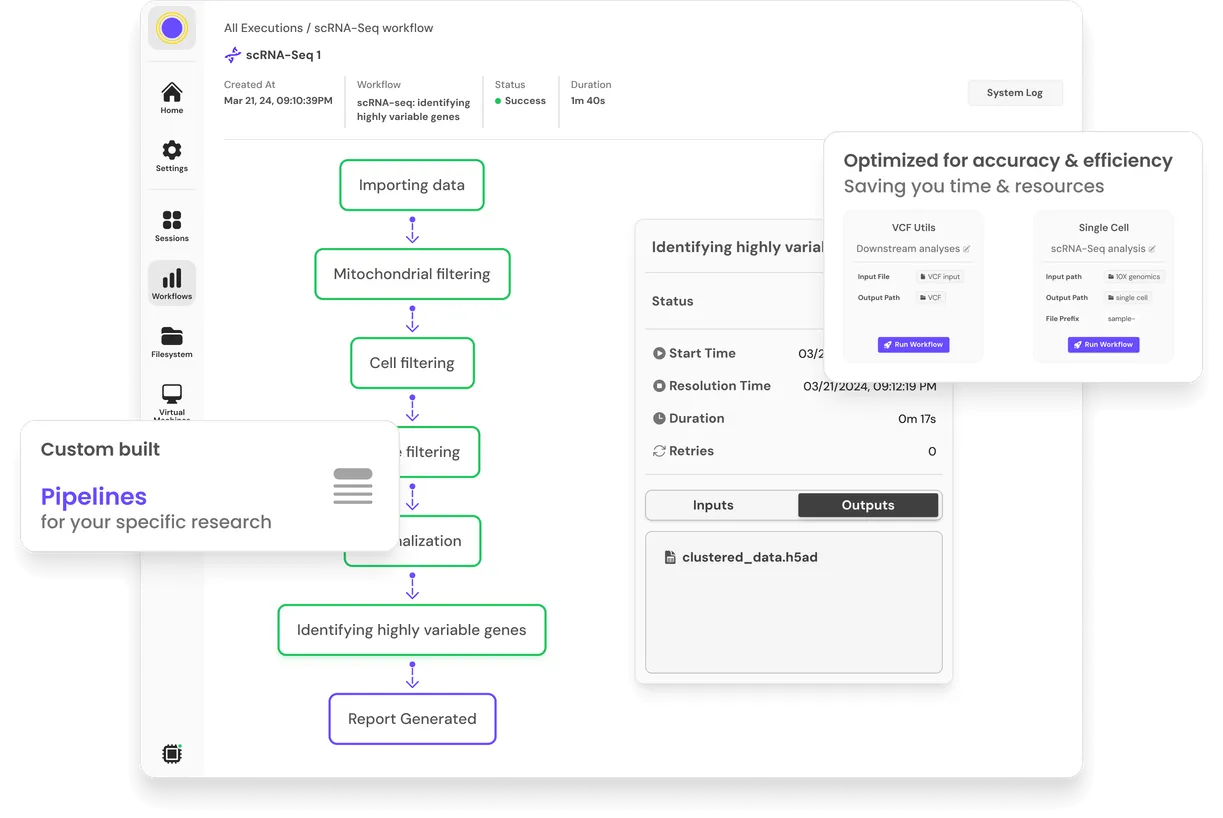
Task: Click the scRNA-Seq workflow breadcrumb
Action: pos(374,28)
